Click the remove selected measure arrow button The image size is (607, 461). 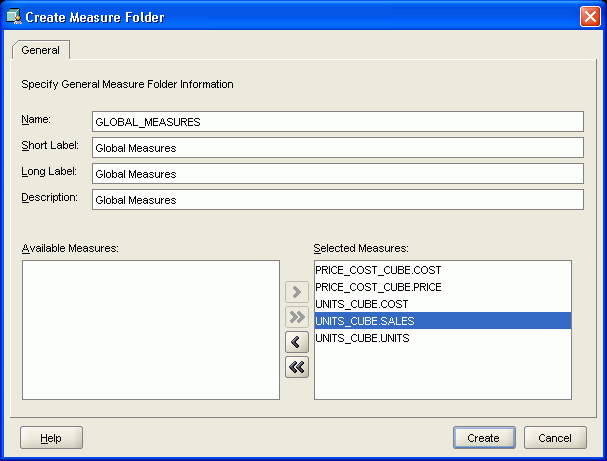(x=297, y=342)
